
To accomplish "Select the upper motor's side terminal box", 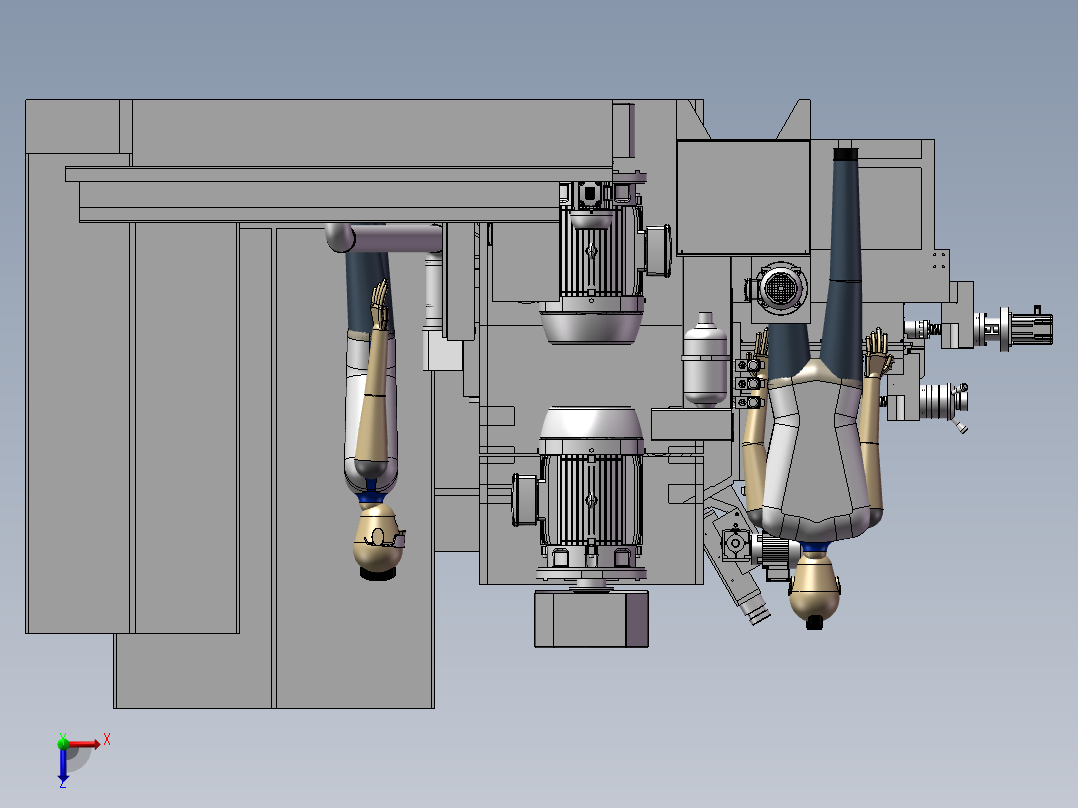I will 658,250.
